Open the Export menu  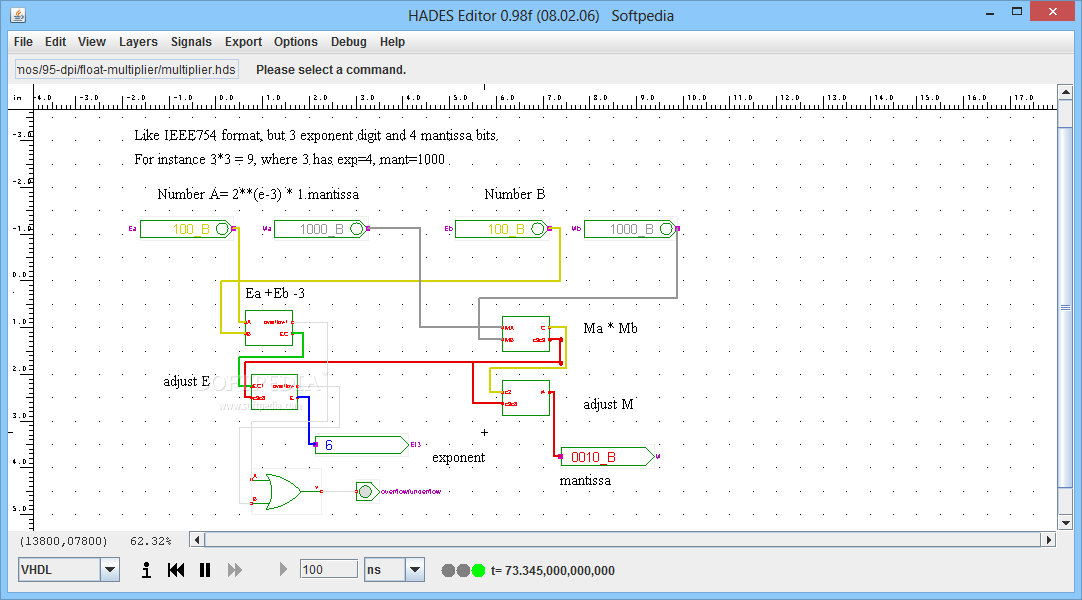[243, 41]
